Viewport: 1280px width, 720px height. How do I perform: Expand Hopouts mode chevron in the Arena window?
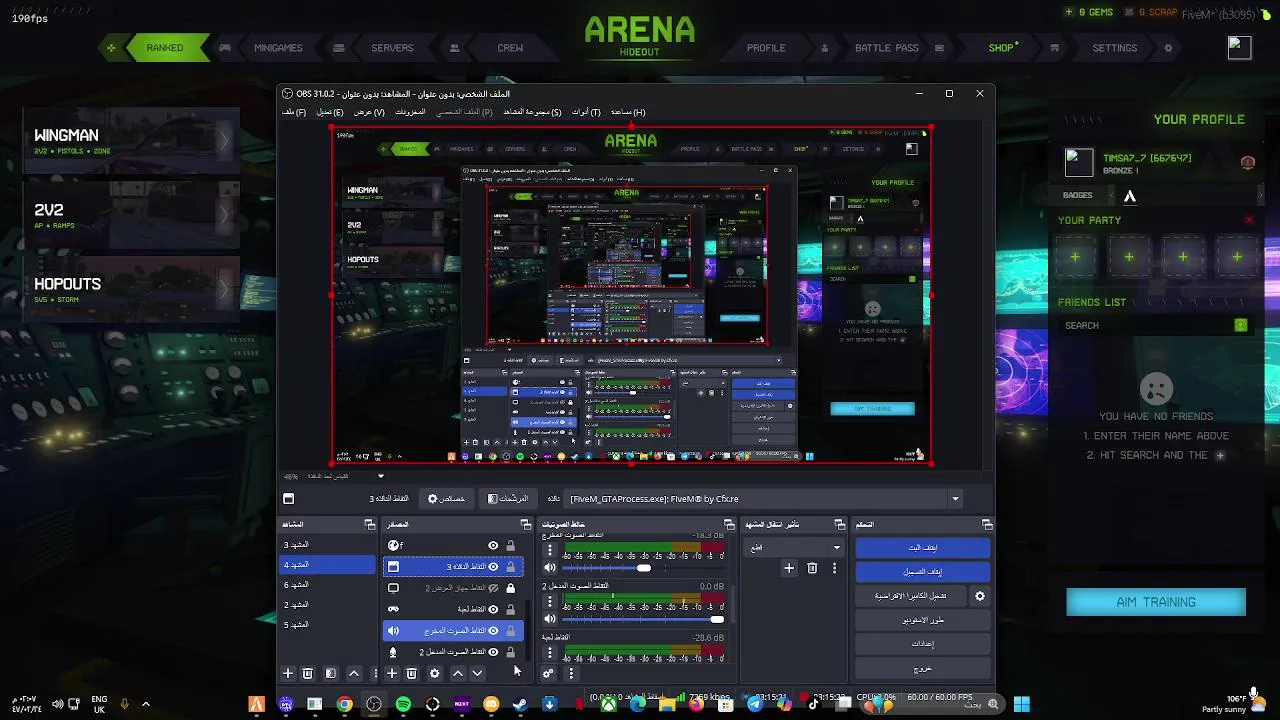point(224,290)
